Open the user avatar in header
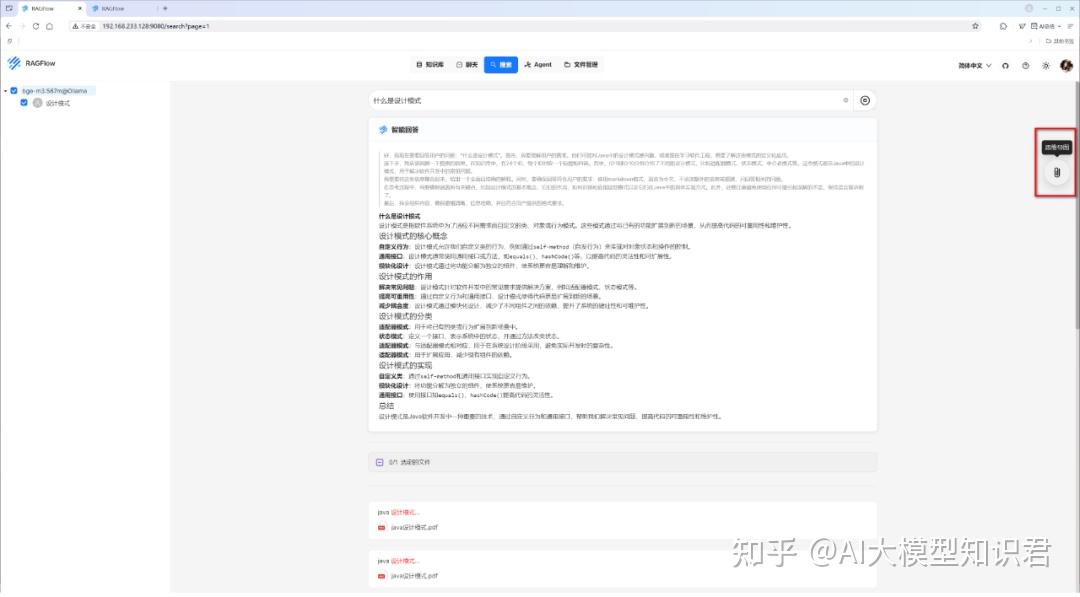Image resolution: width=1080 pixels, height=597 pixels. 1066,65
